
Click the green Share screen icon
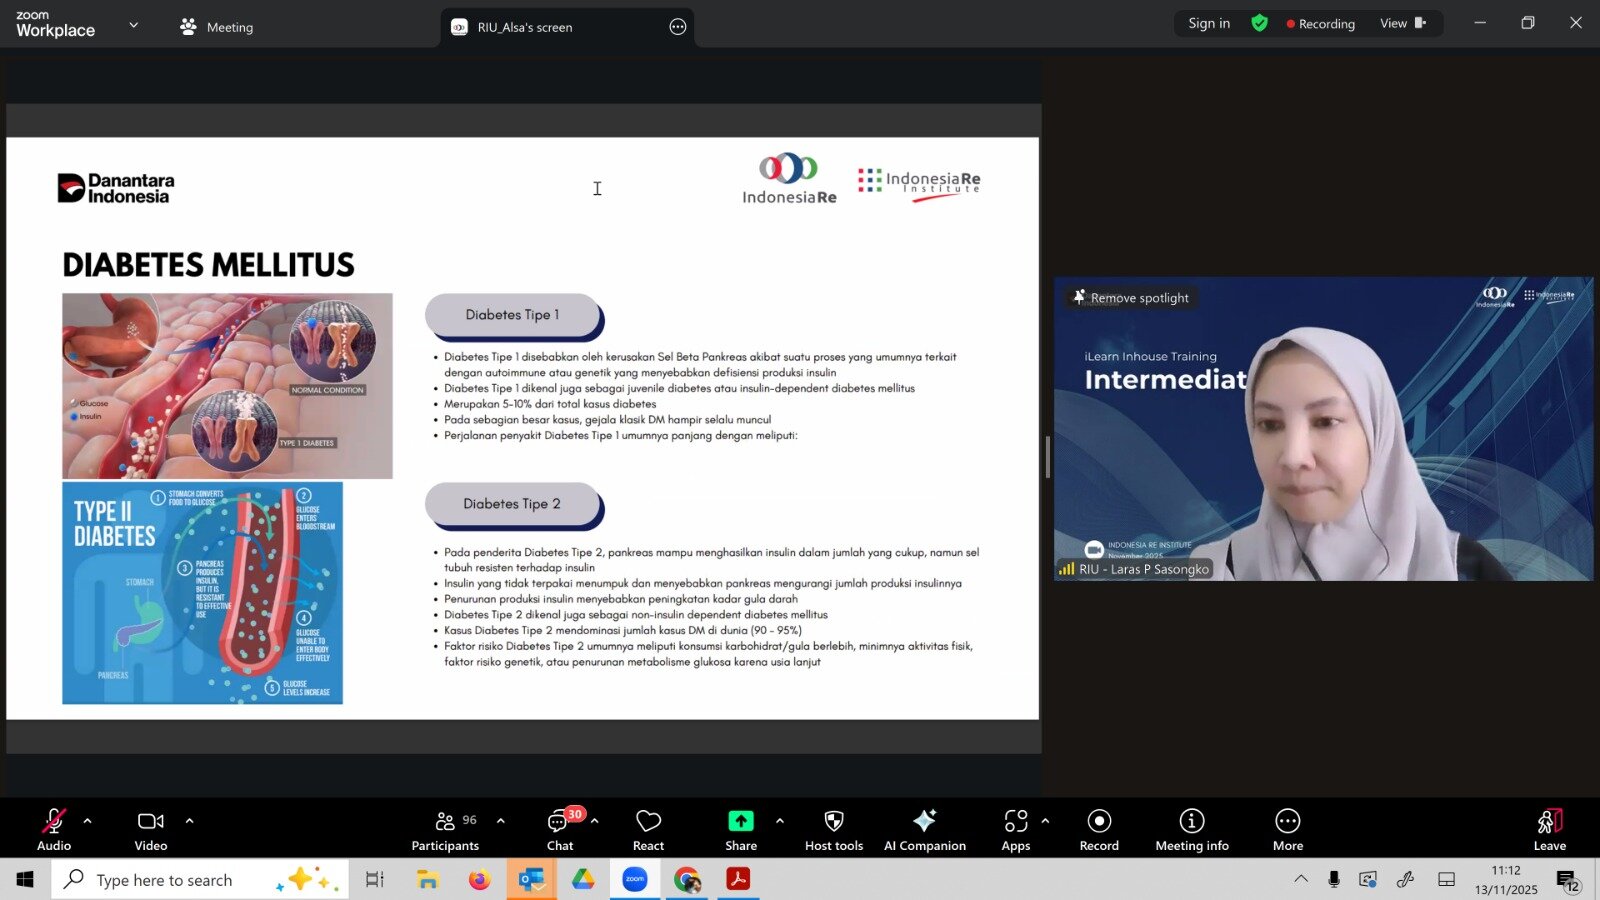[741, 821]
